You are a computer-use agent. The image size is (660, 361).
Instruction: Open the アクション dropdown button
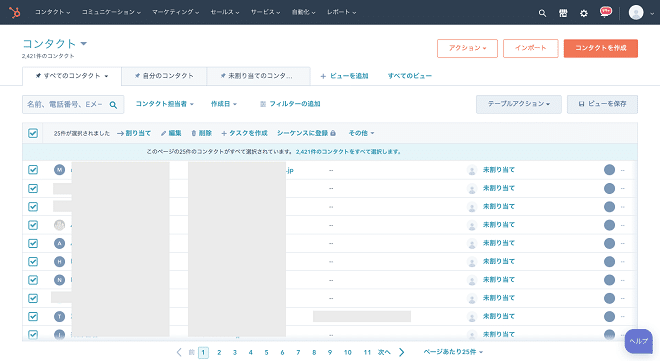[x=467, y=48]
